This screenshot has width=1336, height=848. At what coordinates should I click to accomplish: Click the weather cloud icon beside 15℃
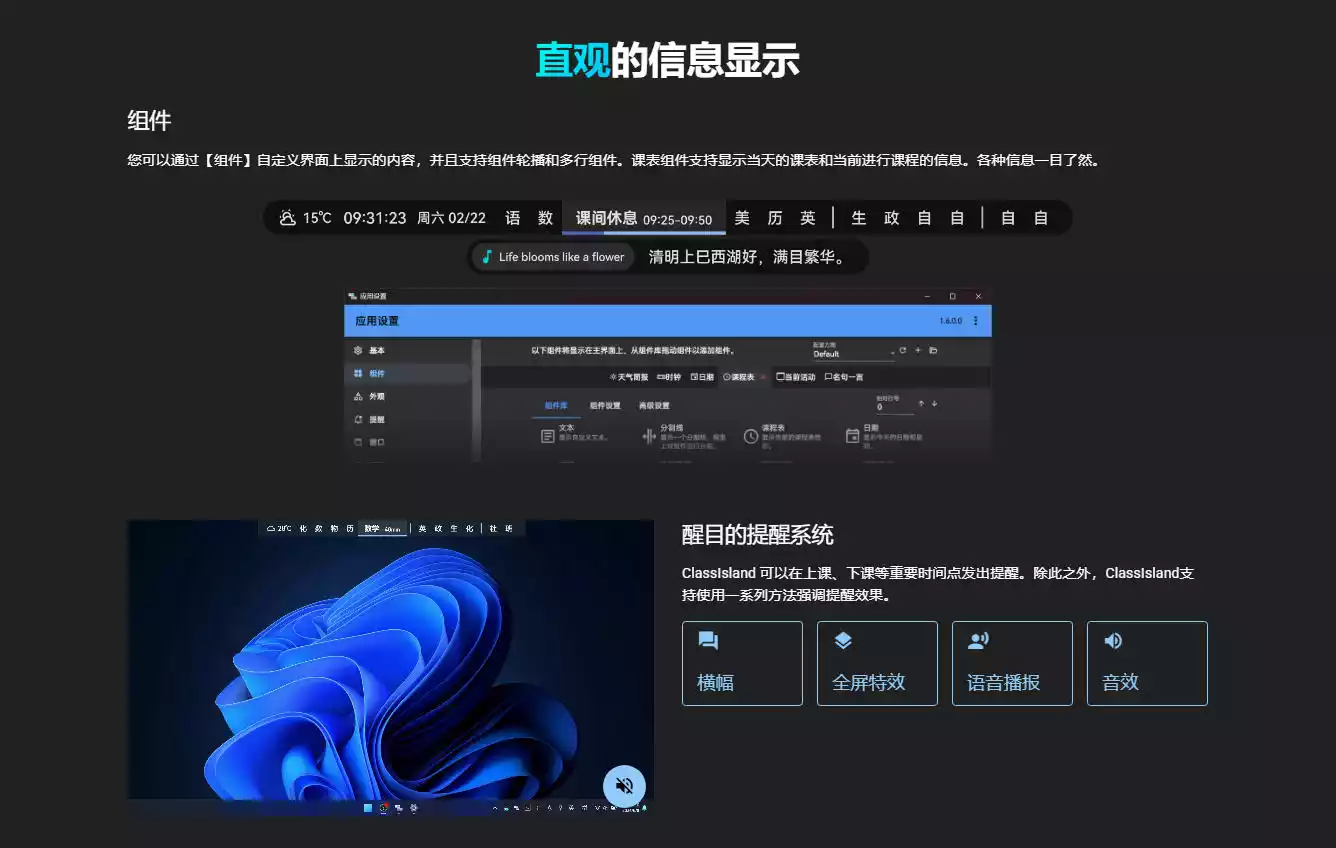point(287,218)
